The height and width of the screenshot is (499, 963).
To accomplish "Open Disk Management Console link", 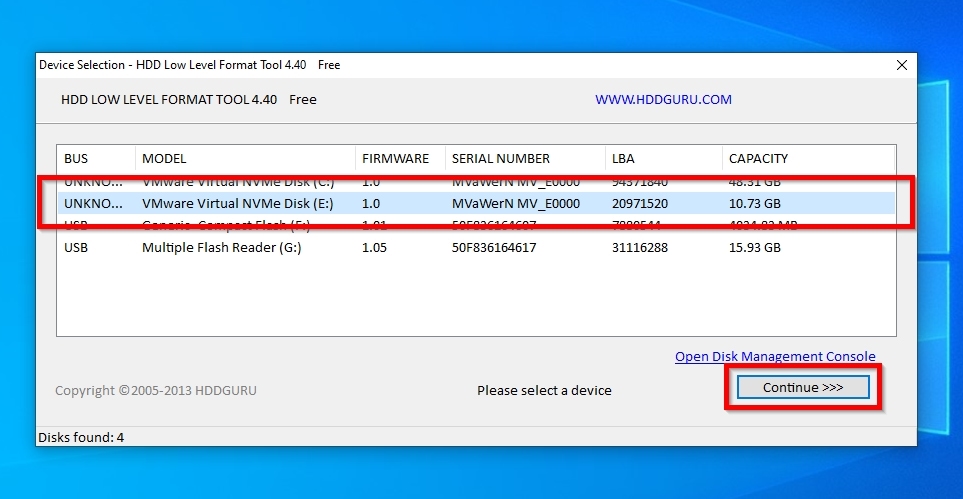I will point(775,356).
